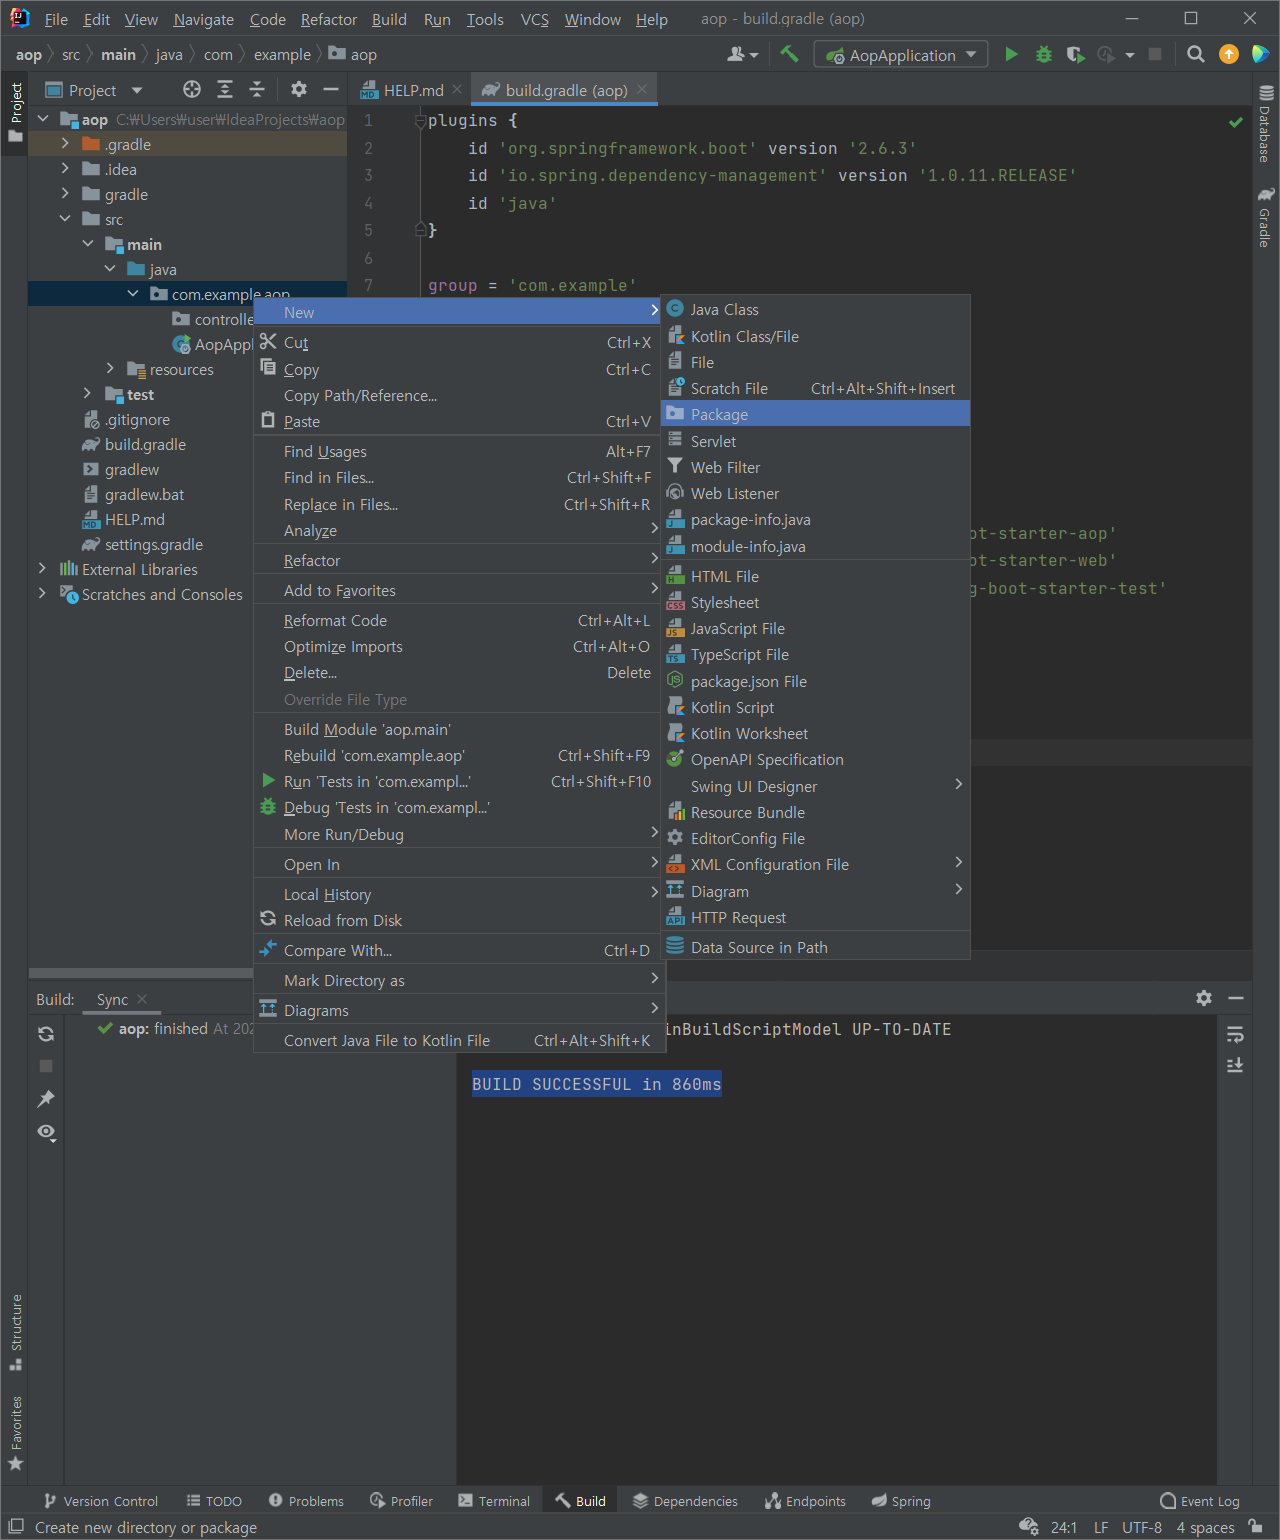Viewport: 1280px width, 1540px height.
Task: Open the Structure tool window
Action: 16,1332
